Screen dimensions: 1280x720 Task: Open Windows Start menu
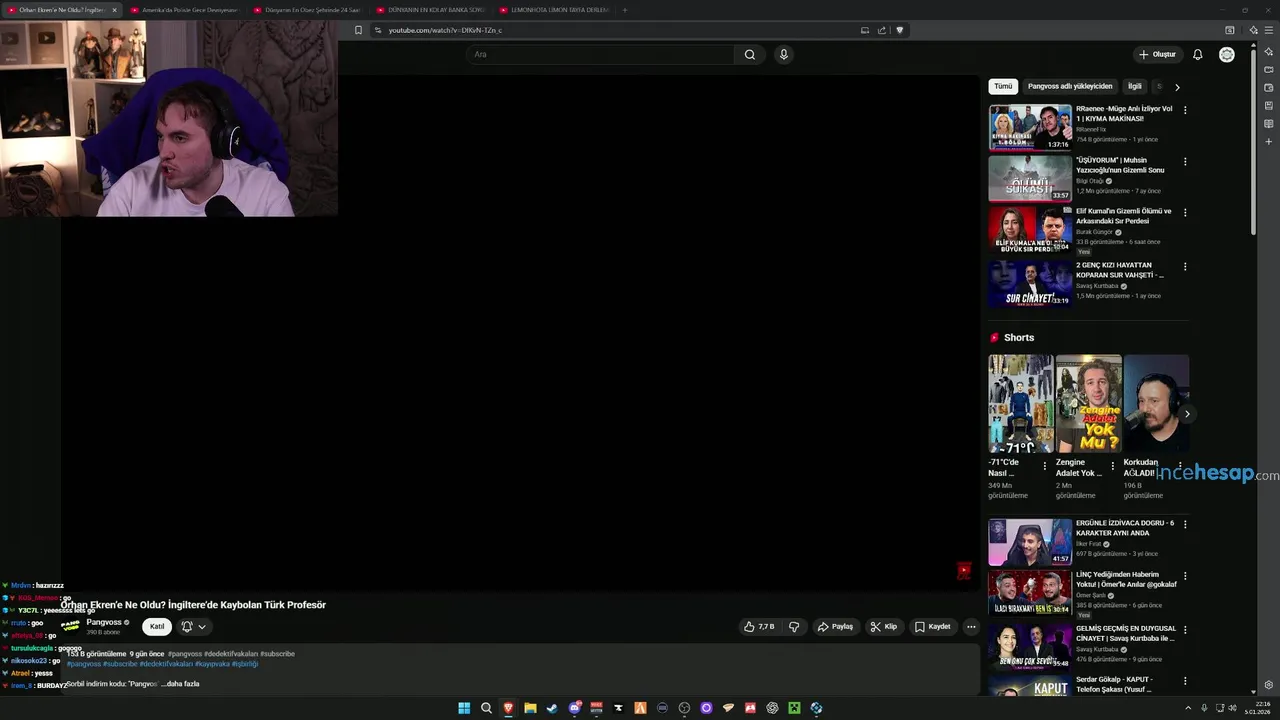point(464,708)
